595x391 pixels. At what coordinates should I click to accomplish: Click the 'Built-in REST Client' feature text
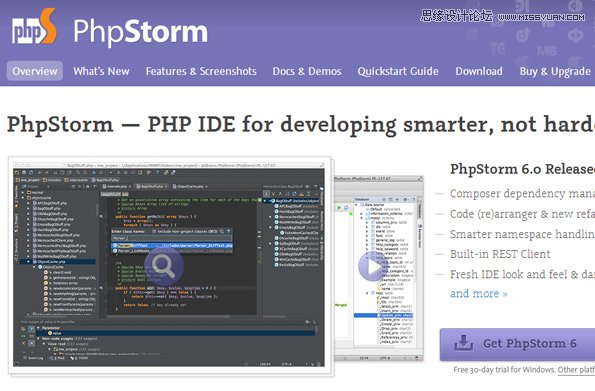pyautogui.click(x=500, y=254)
